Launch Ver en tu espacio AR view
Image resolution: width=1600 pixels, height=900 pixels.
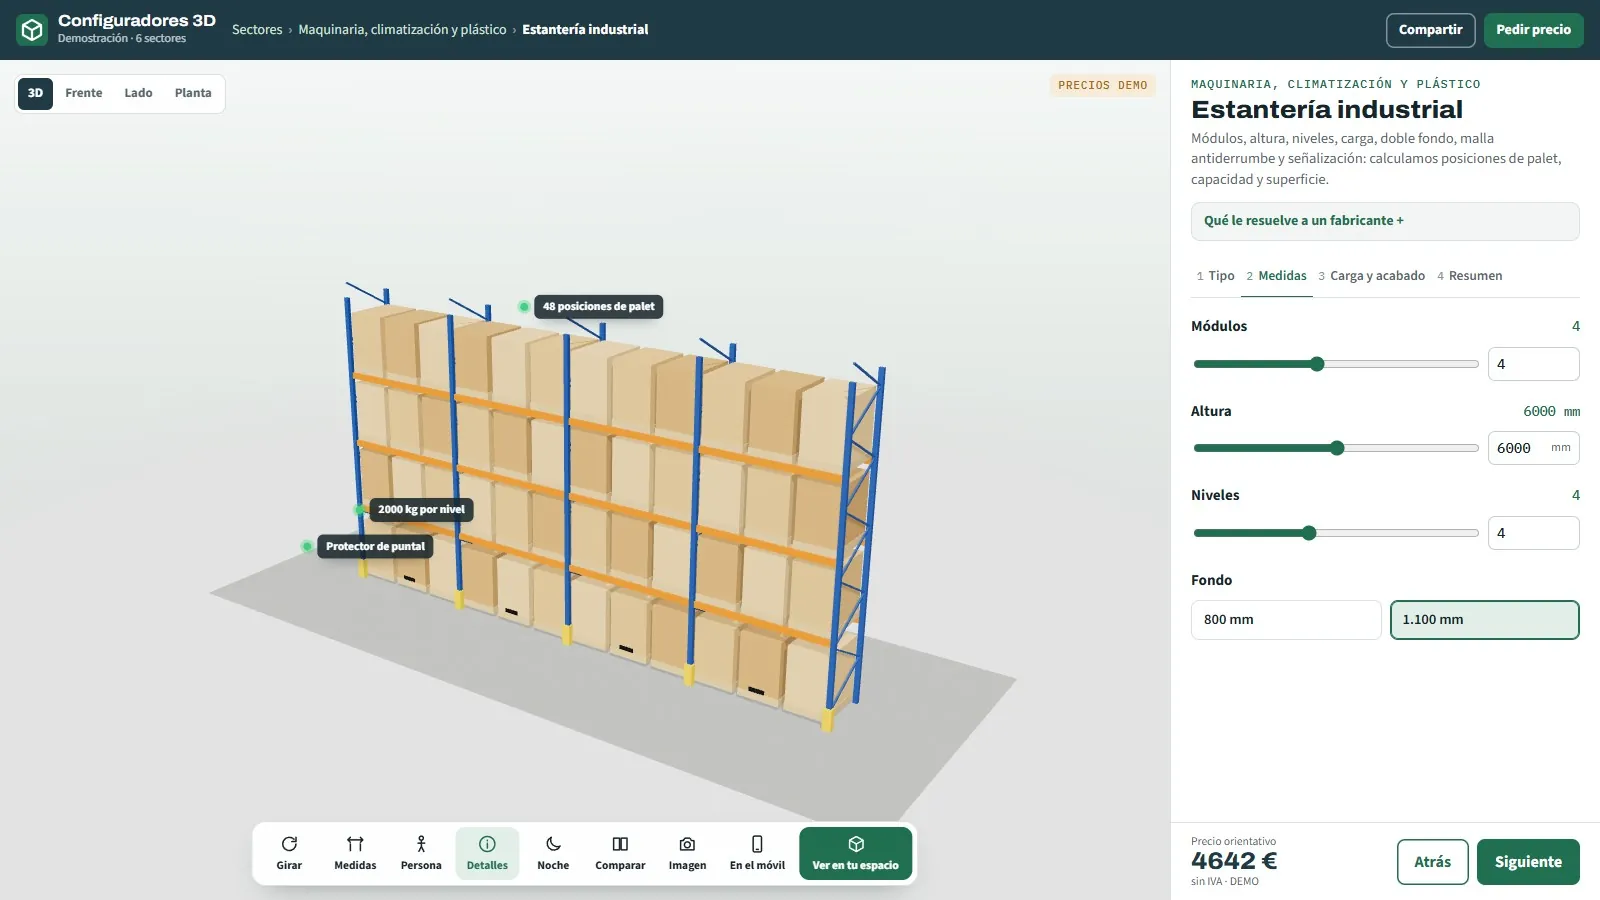(x=856, y=853)
